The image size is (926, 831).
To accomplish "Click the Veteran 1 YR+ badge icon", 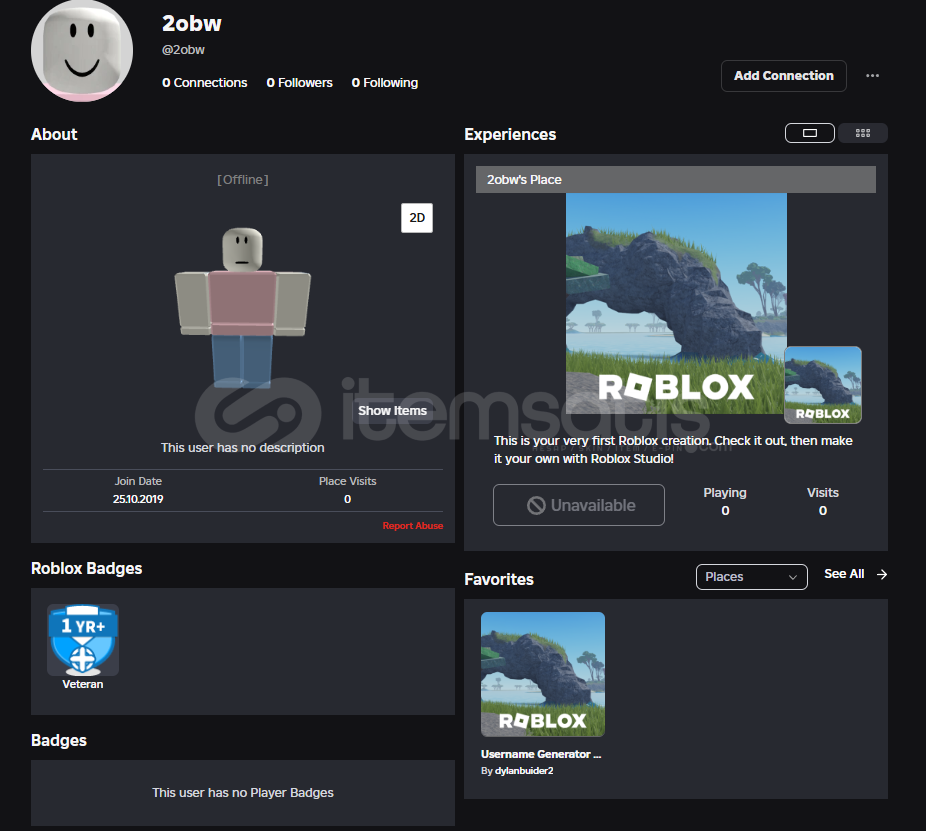I will point(83,640).
